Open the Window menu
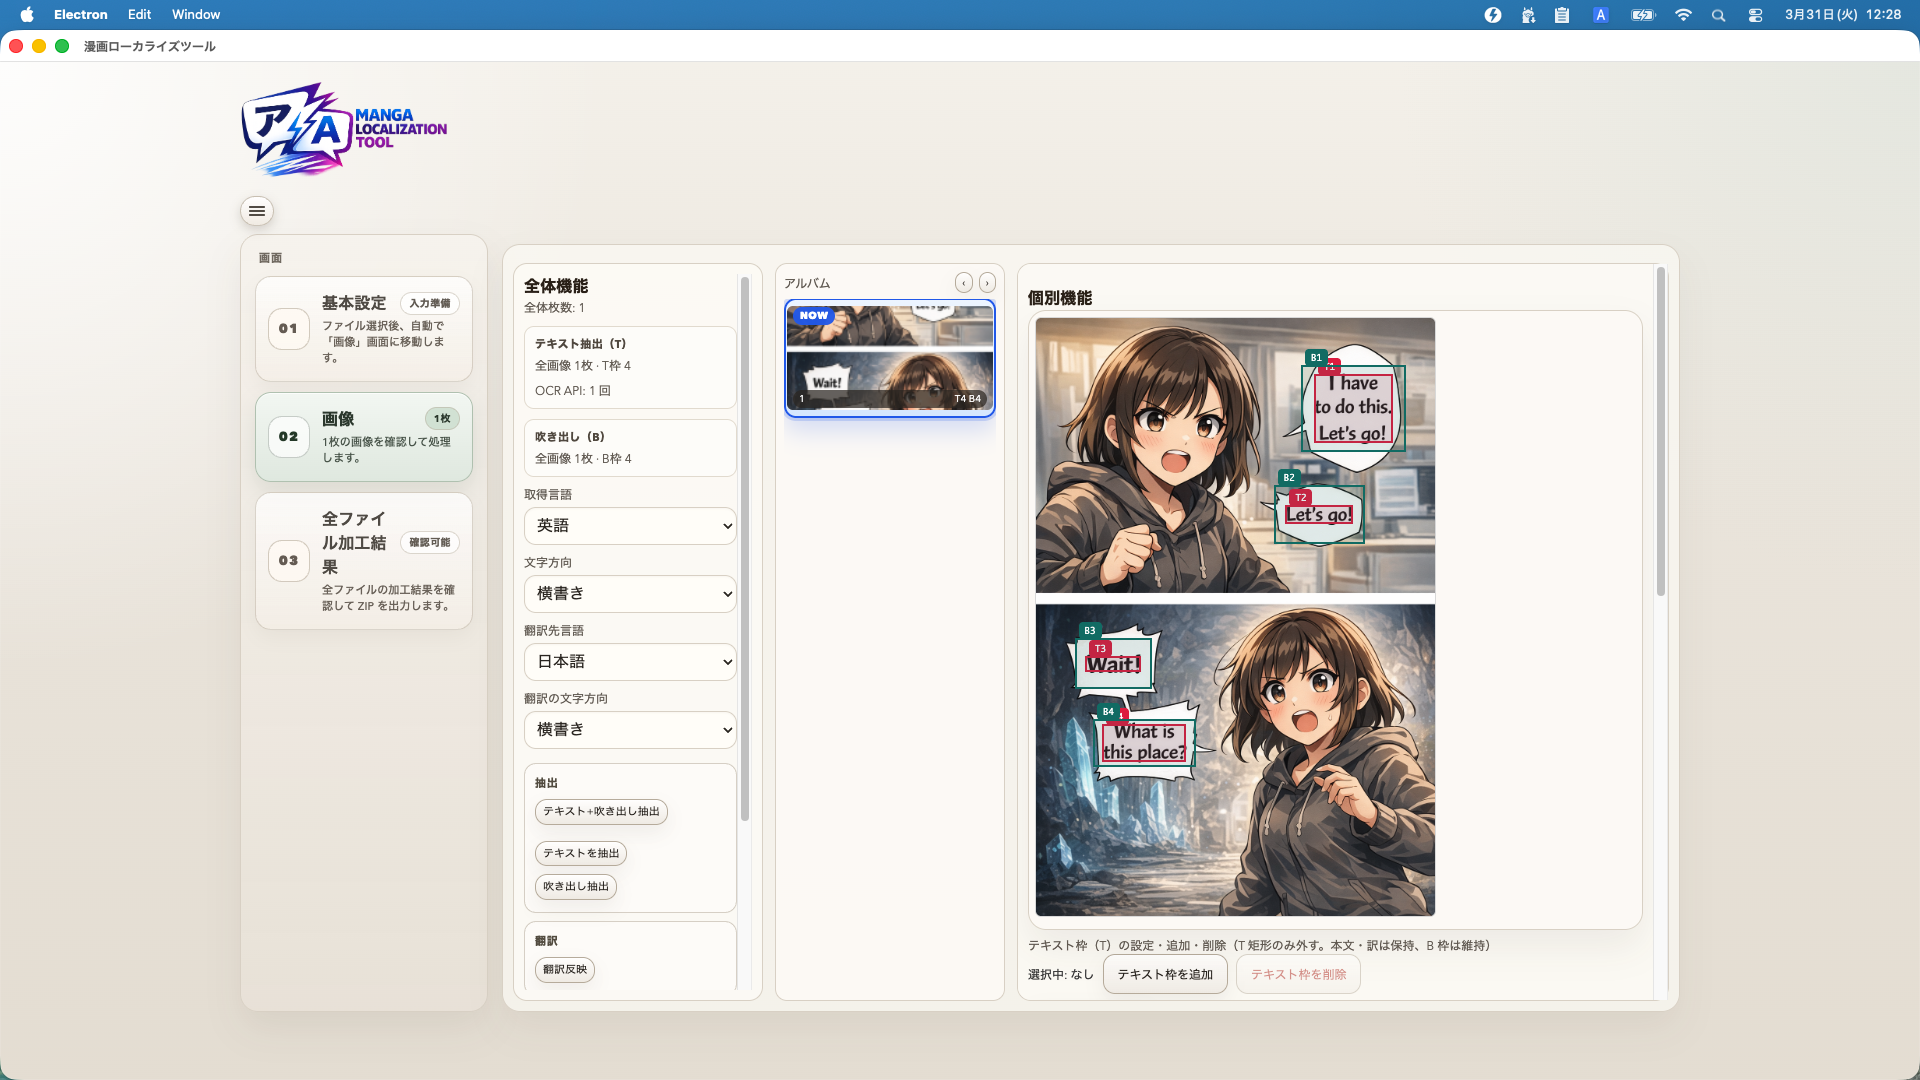The height and width of the screenshot is (1080, 1920). coord(195,15)
